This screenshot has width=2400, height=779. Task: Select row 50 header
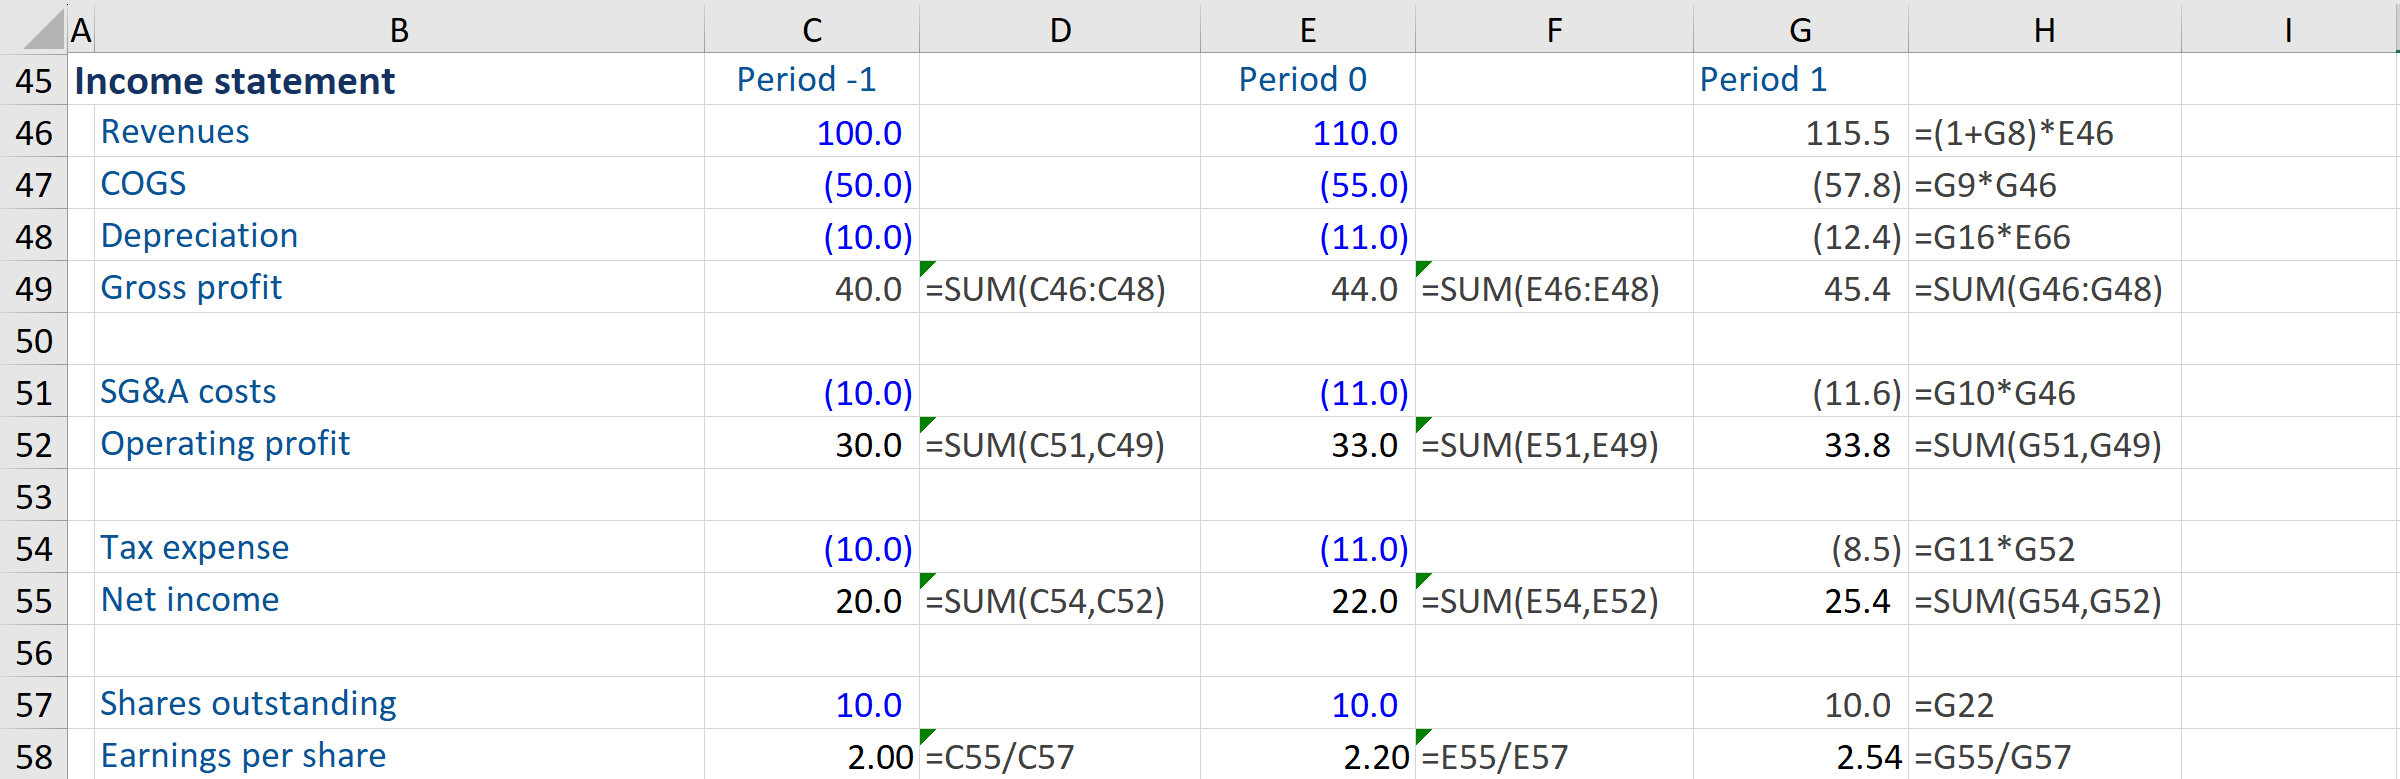(34, 341)
